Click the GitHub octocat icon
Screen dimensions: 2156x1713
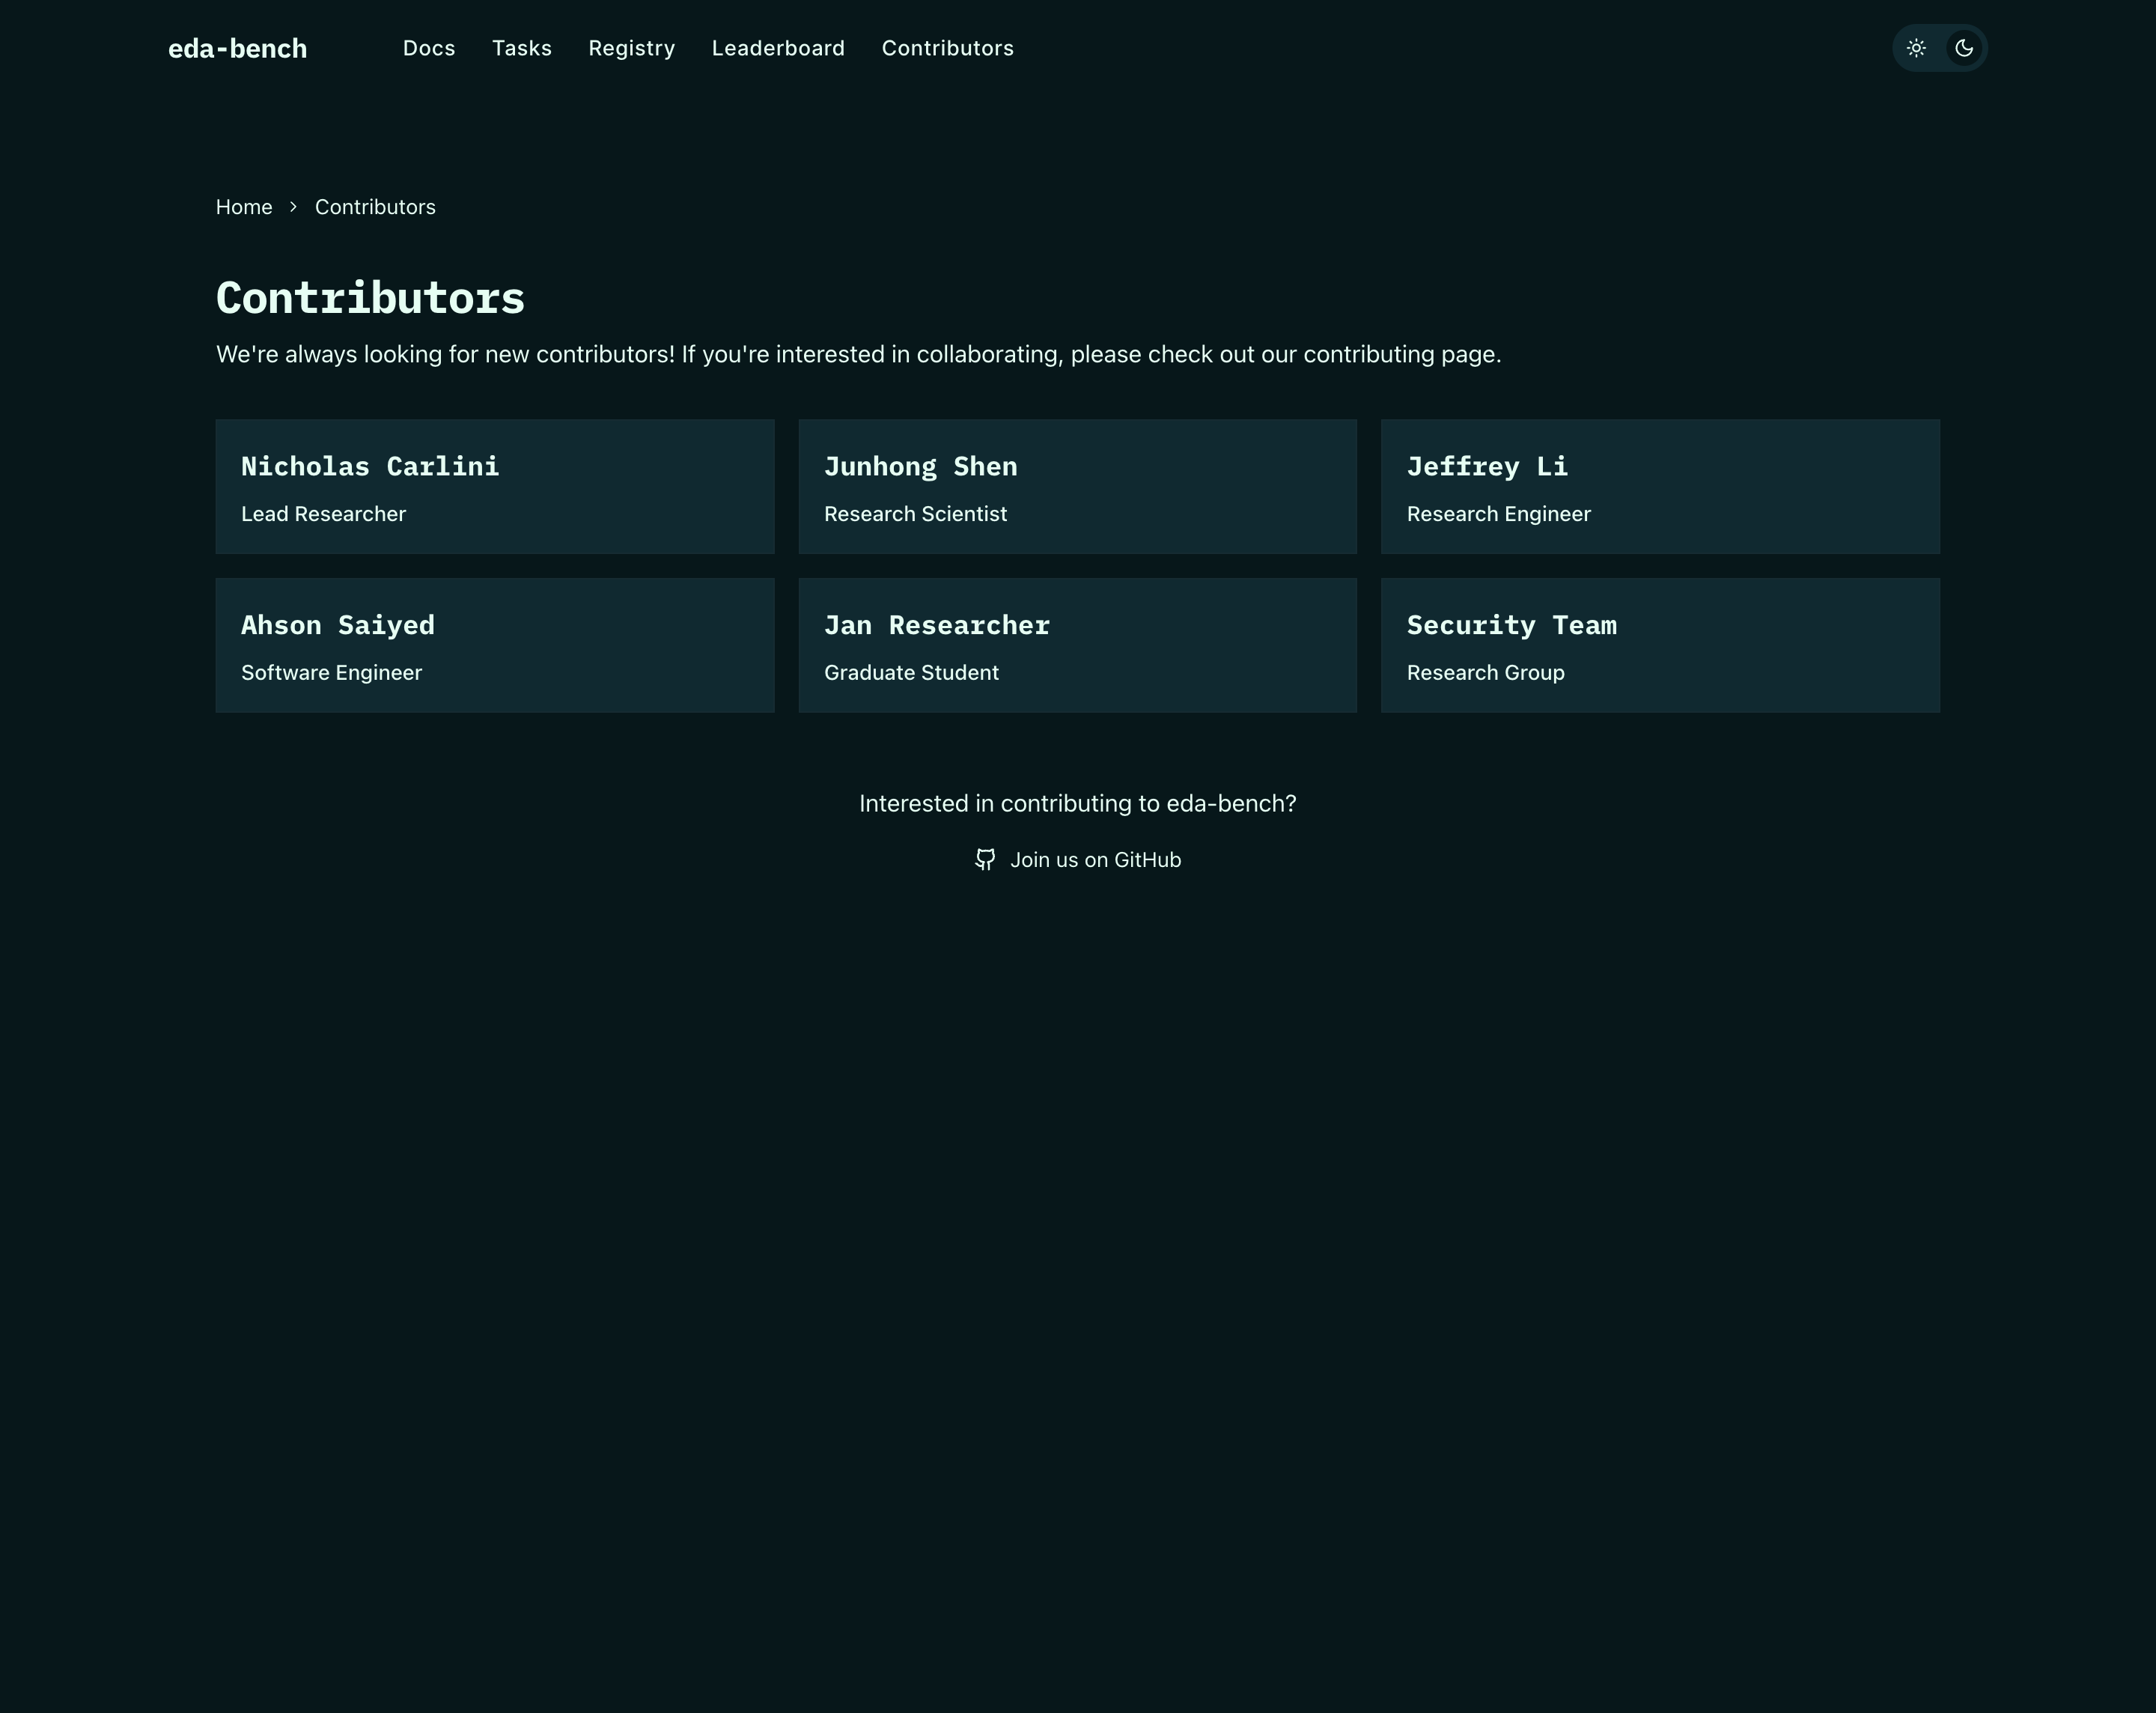pyautogui.click(x=985, y=860)
